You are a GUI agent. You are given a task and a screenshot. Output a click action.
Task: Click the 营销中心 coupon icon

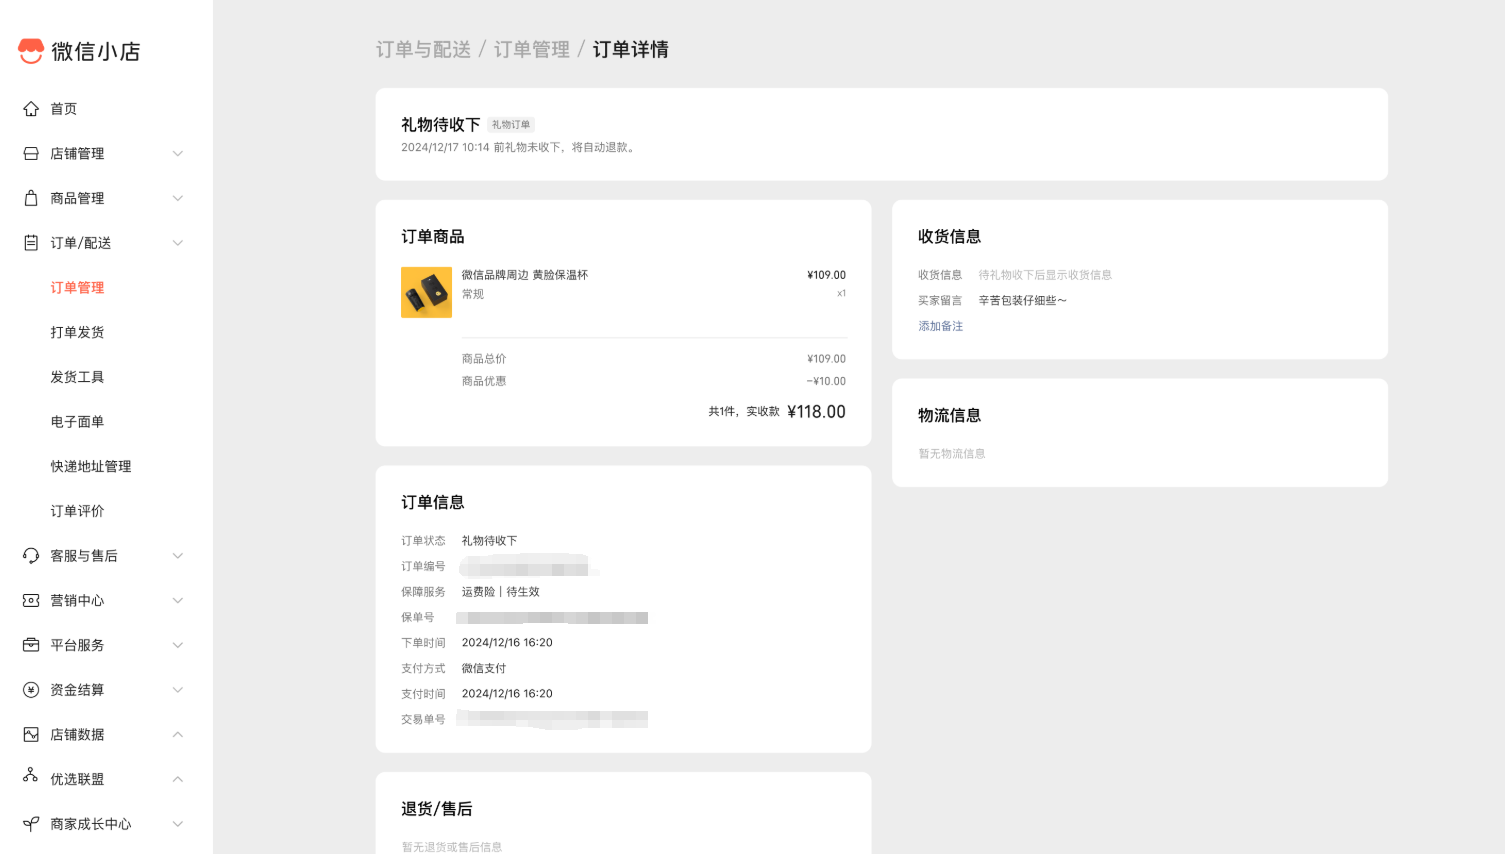pos(31,601)
